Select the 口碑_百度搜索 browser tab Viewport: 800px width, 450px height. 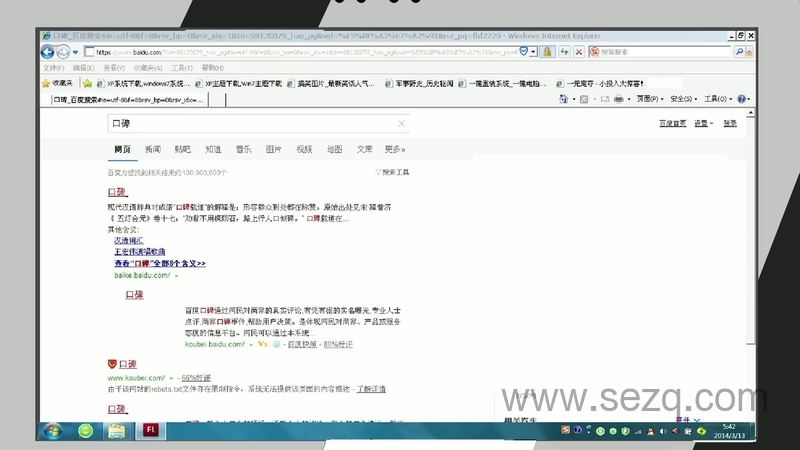(x=129, y=99)
